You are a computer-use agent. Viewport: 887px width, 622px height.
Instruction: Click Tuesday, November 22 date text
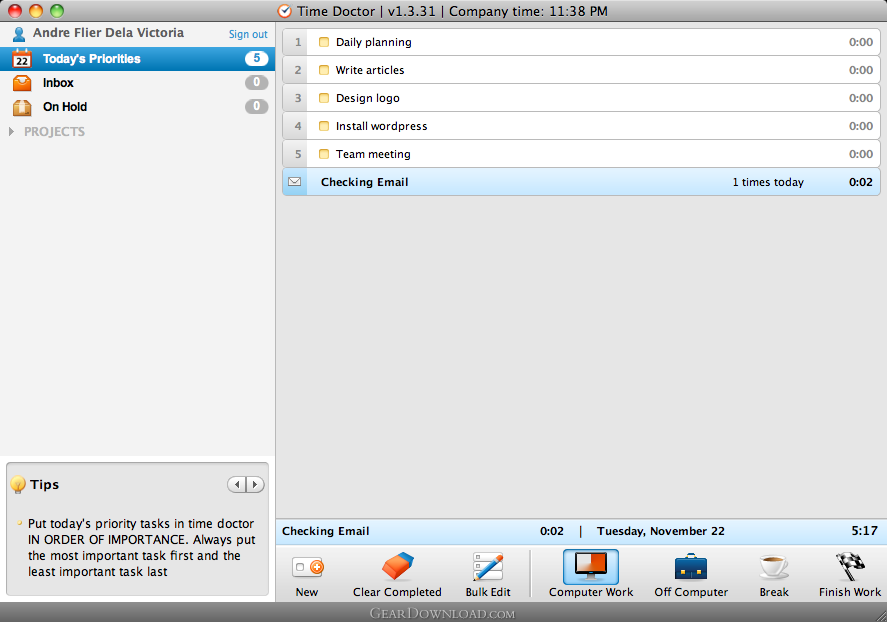[x=660, y=531]
